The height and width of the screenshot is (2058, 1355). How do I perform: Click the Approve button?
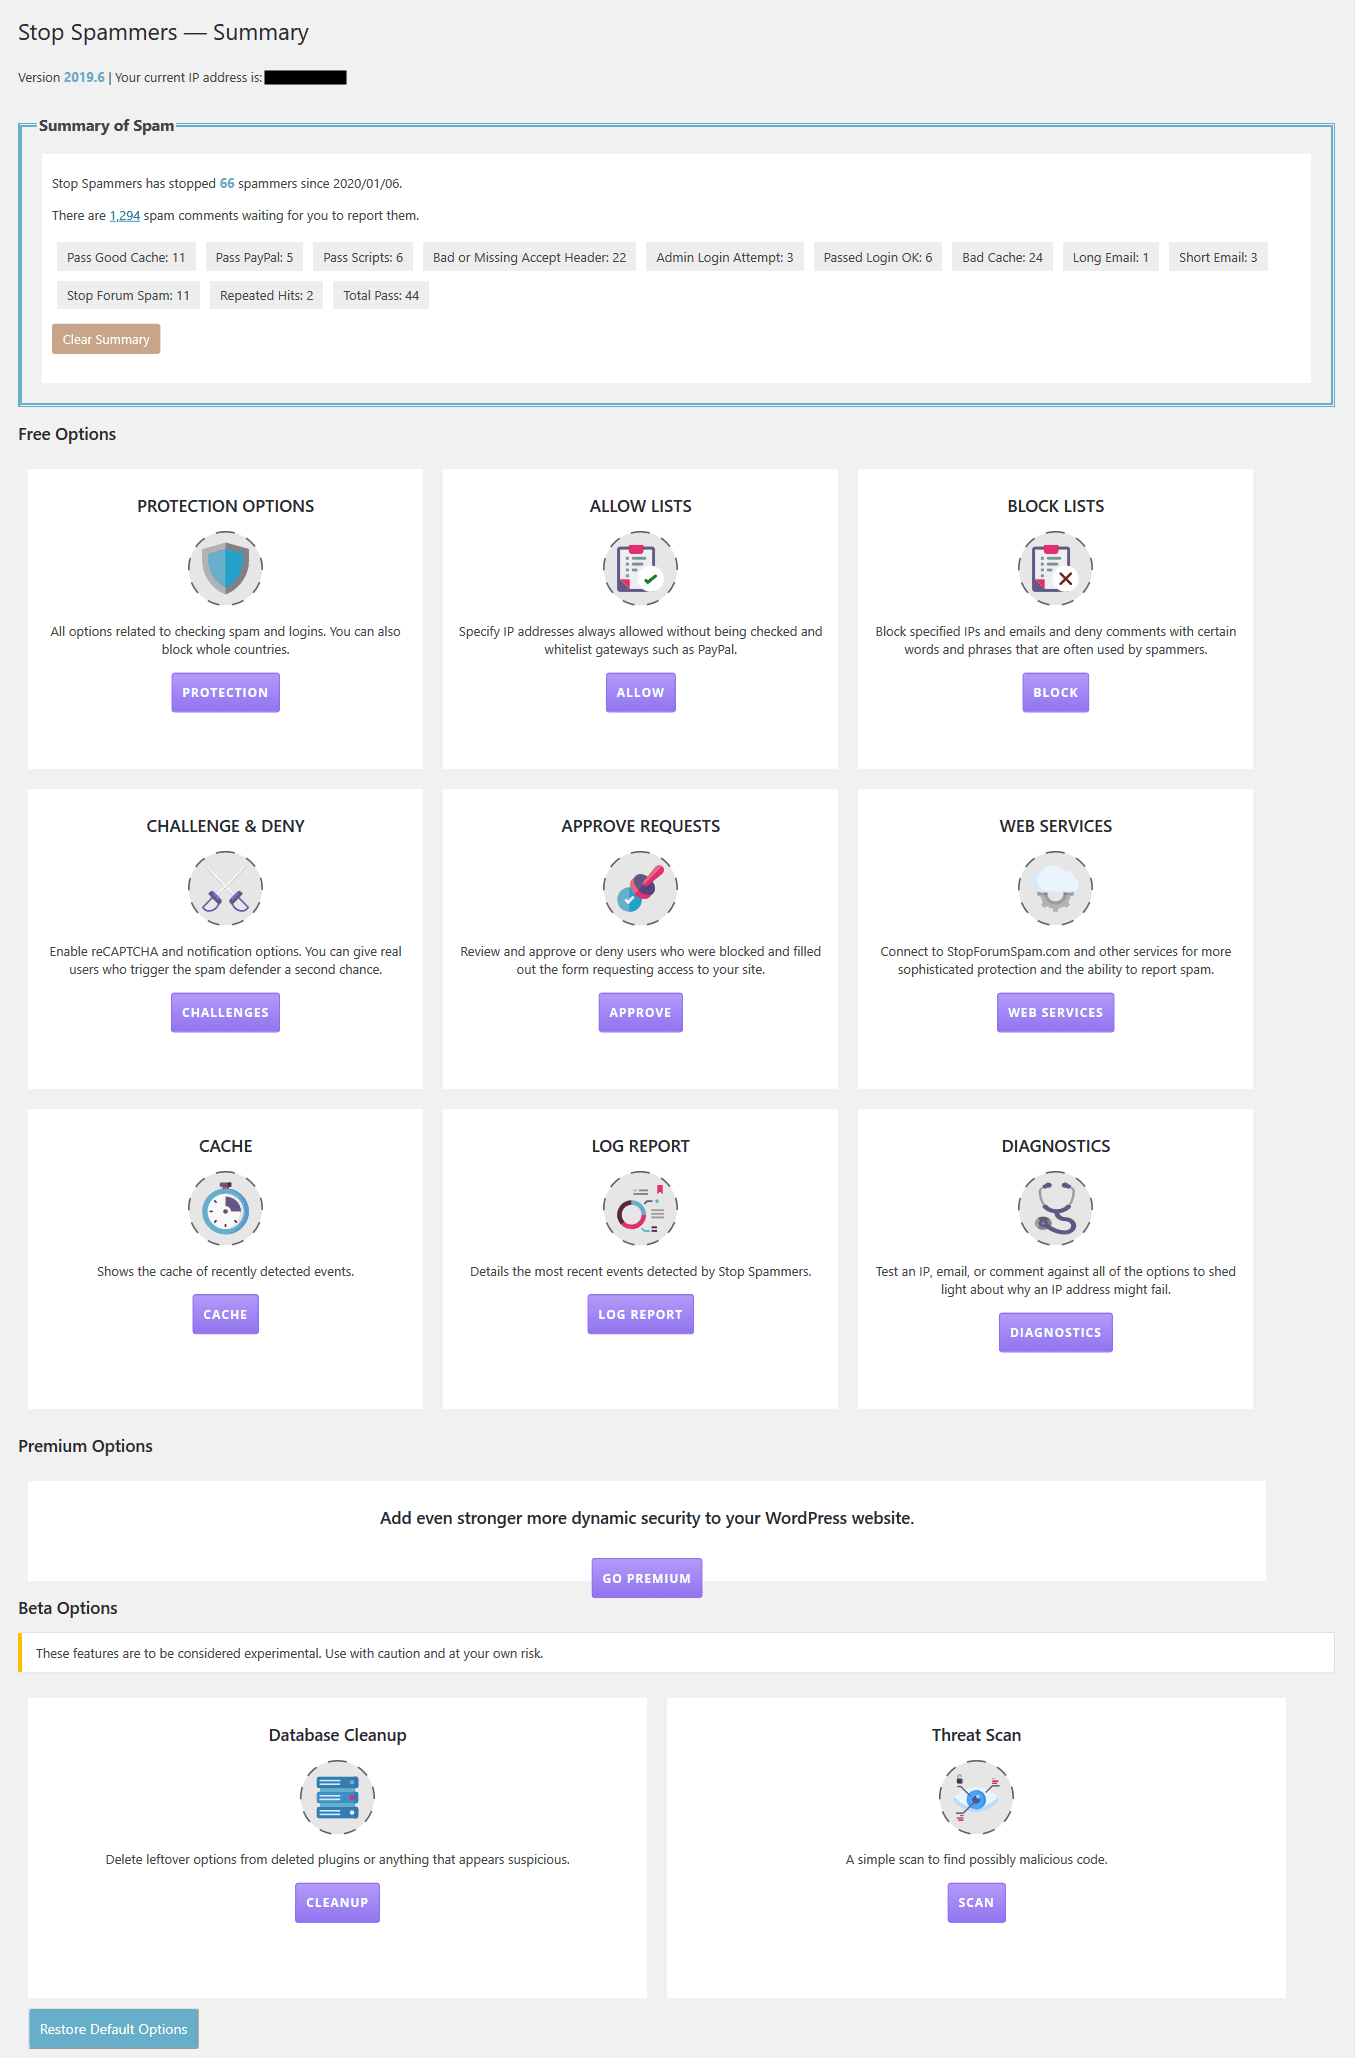click(x=640, y=1013)
